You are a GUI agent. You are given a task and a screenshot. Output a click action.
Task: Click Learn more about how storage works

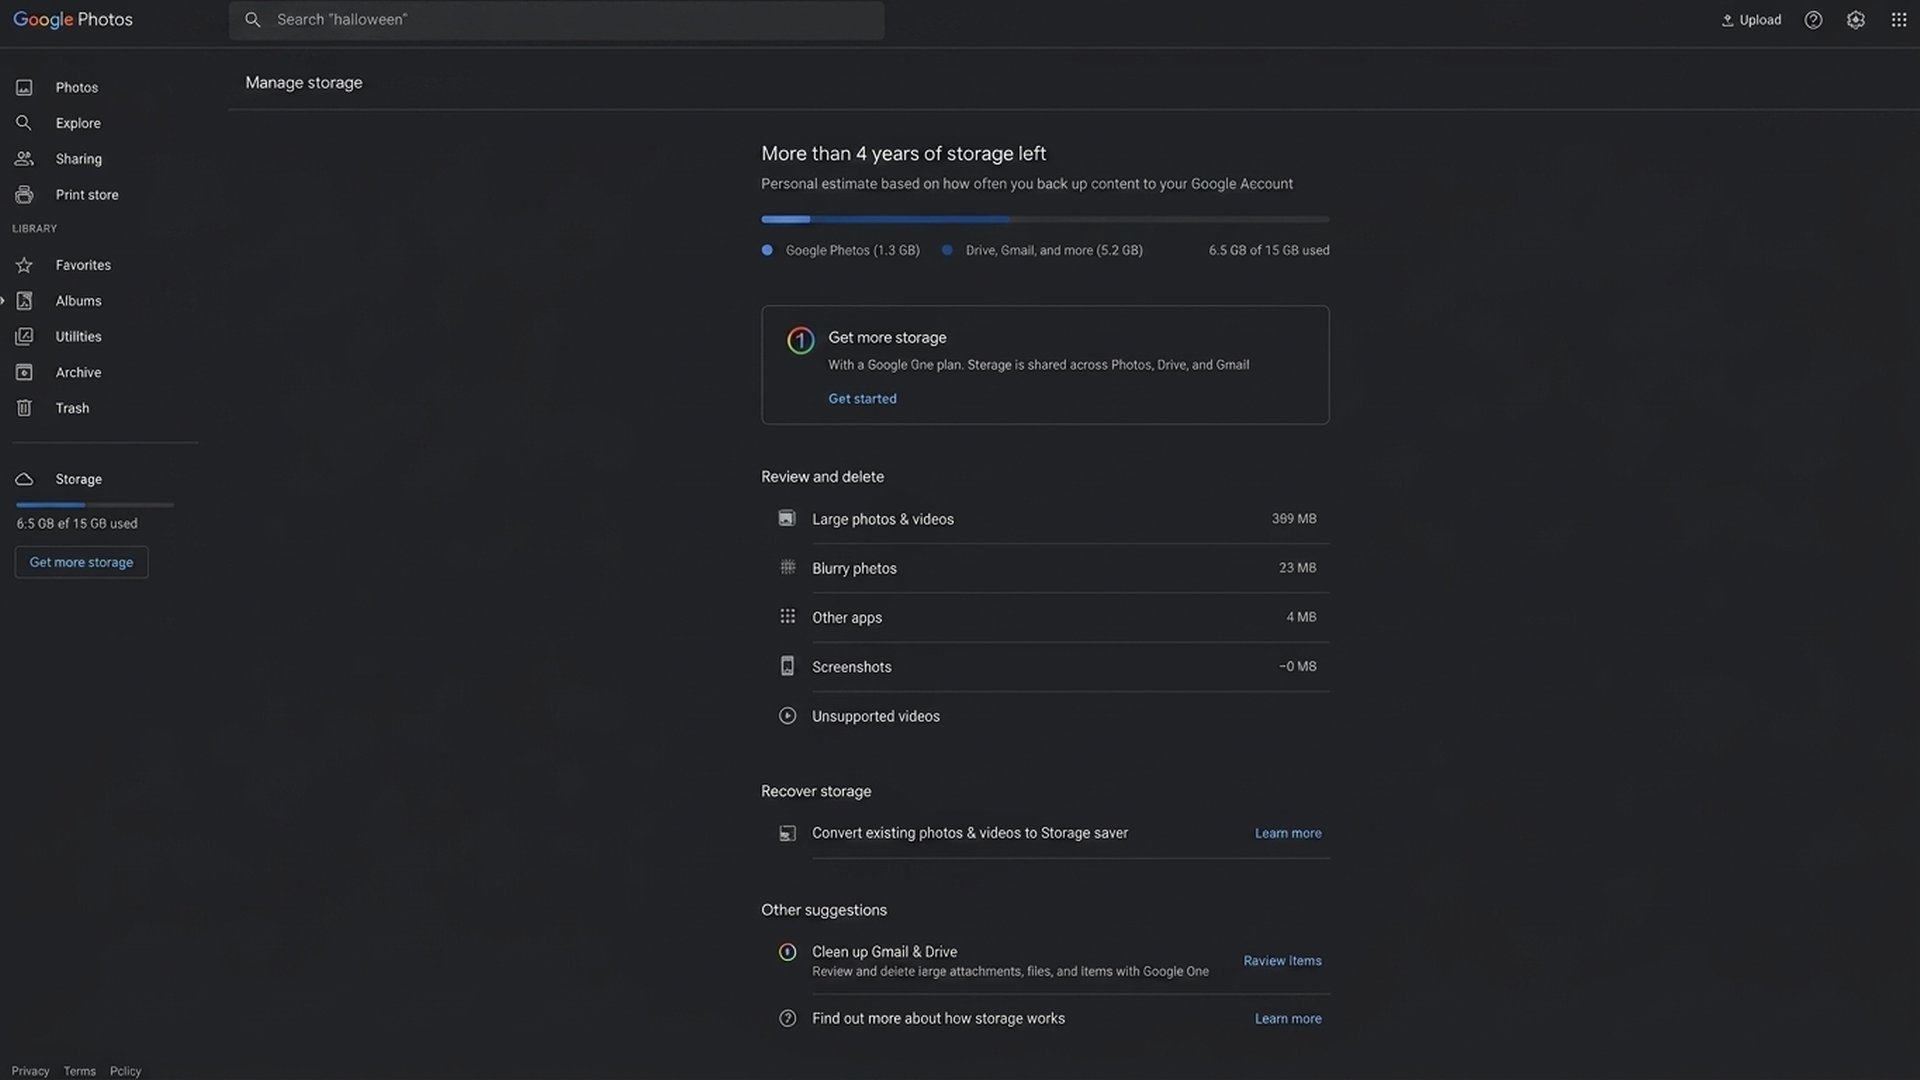click(1288, 1019)
